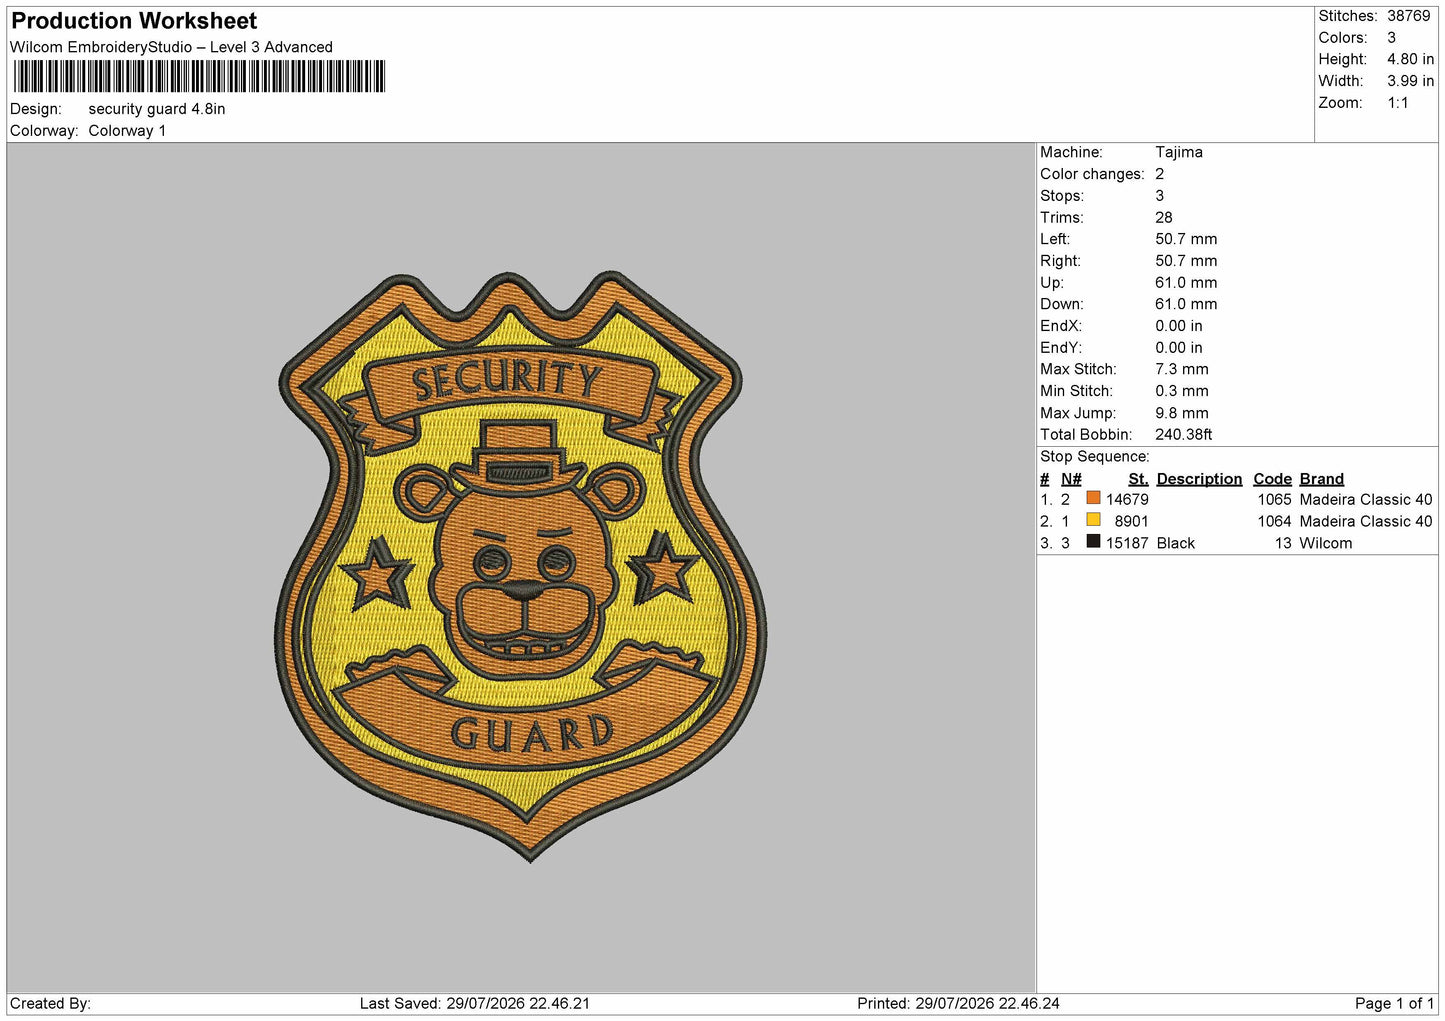Click the Min Stitch value '0.3 mm'

point(1182,391)
